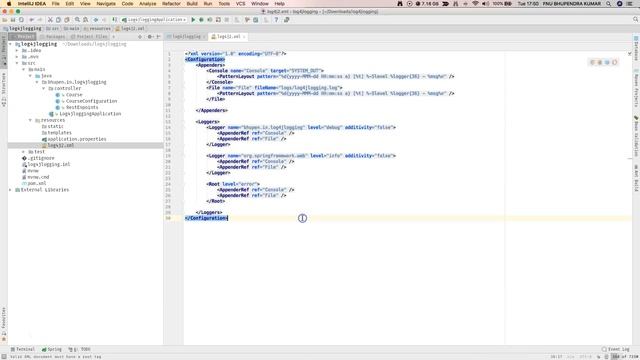Open the project panel settings gear icon

pos(150,37)
